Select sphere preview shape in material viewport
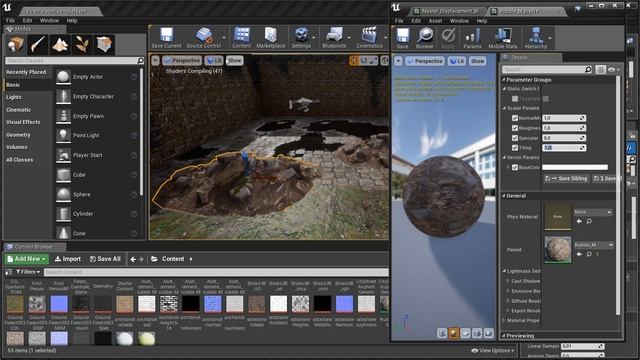 [x=454, y=333]
